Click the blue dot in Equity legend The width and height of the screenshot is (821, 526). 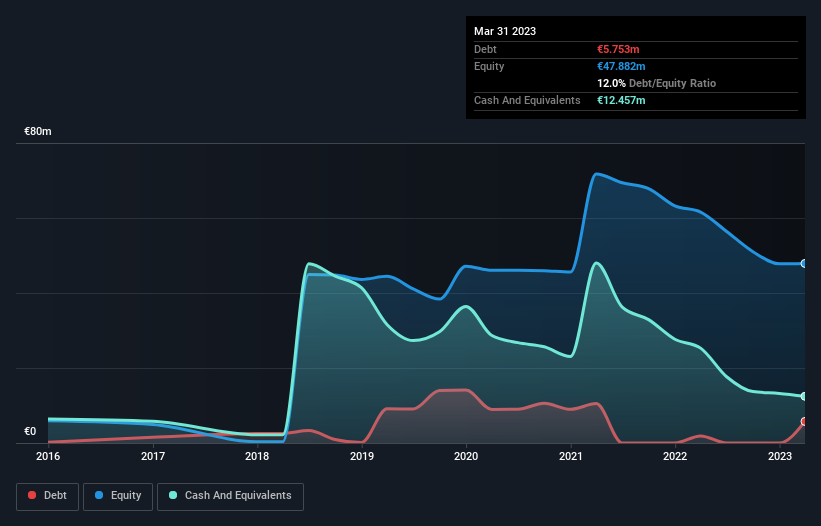pyautogui.click(x=98, y=495)
